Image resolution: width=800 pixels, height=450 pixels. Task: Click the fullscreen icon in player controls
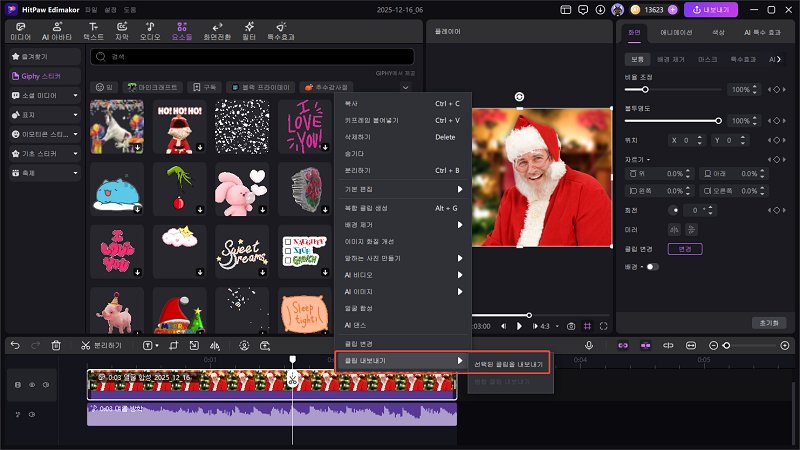[x=603, y=326]
